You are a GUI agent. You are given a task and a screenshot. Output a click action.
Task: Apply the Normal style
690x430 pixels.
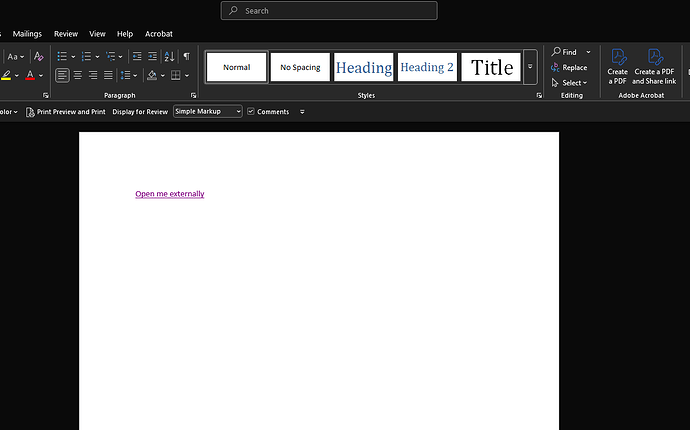coord(237,67)
